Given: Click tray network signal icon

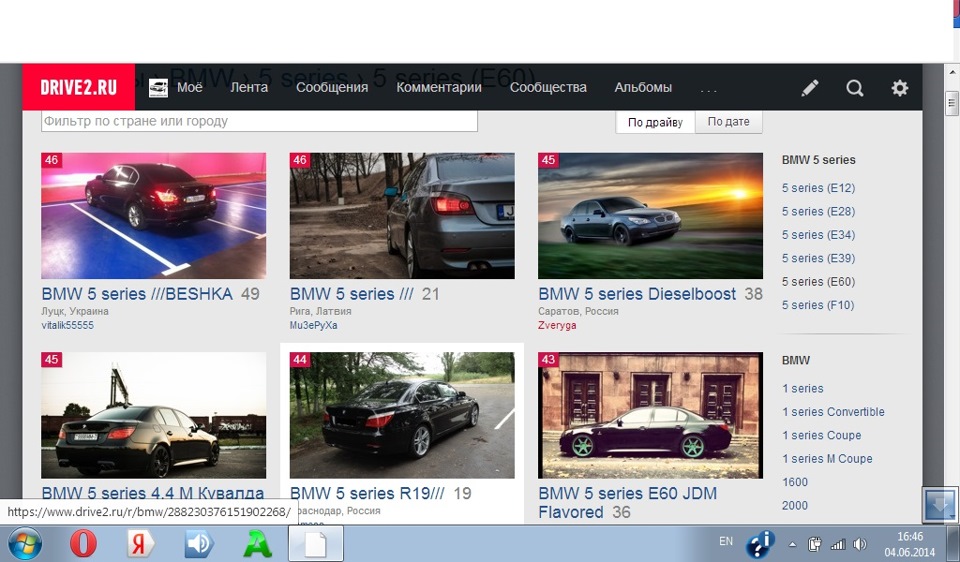Looking at the screenshot, I should (837, 544).
